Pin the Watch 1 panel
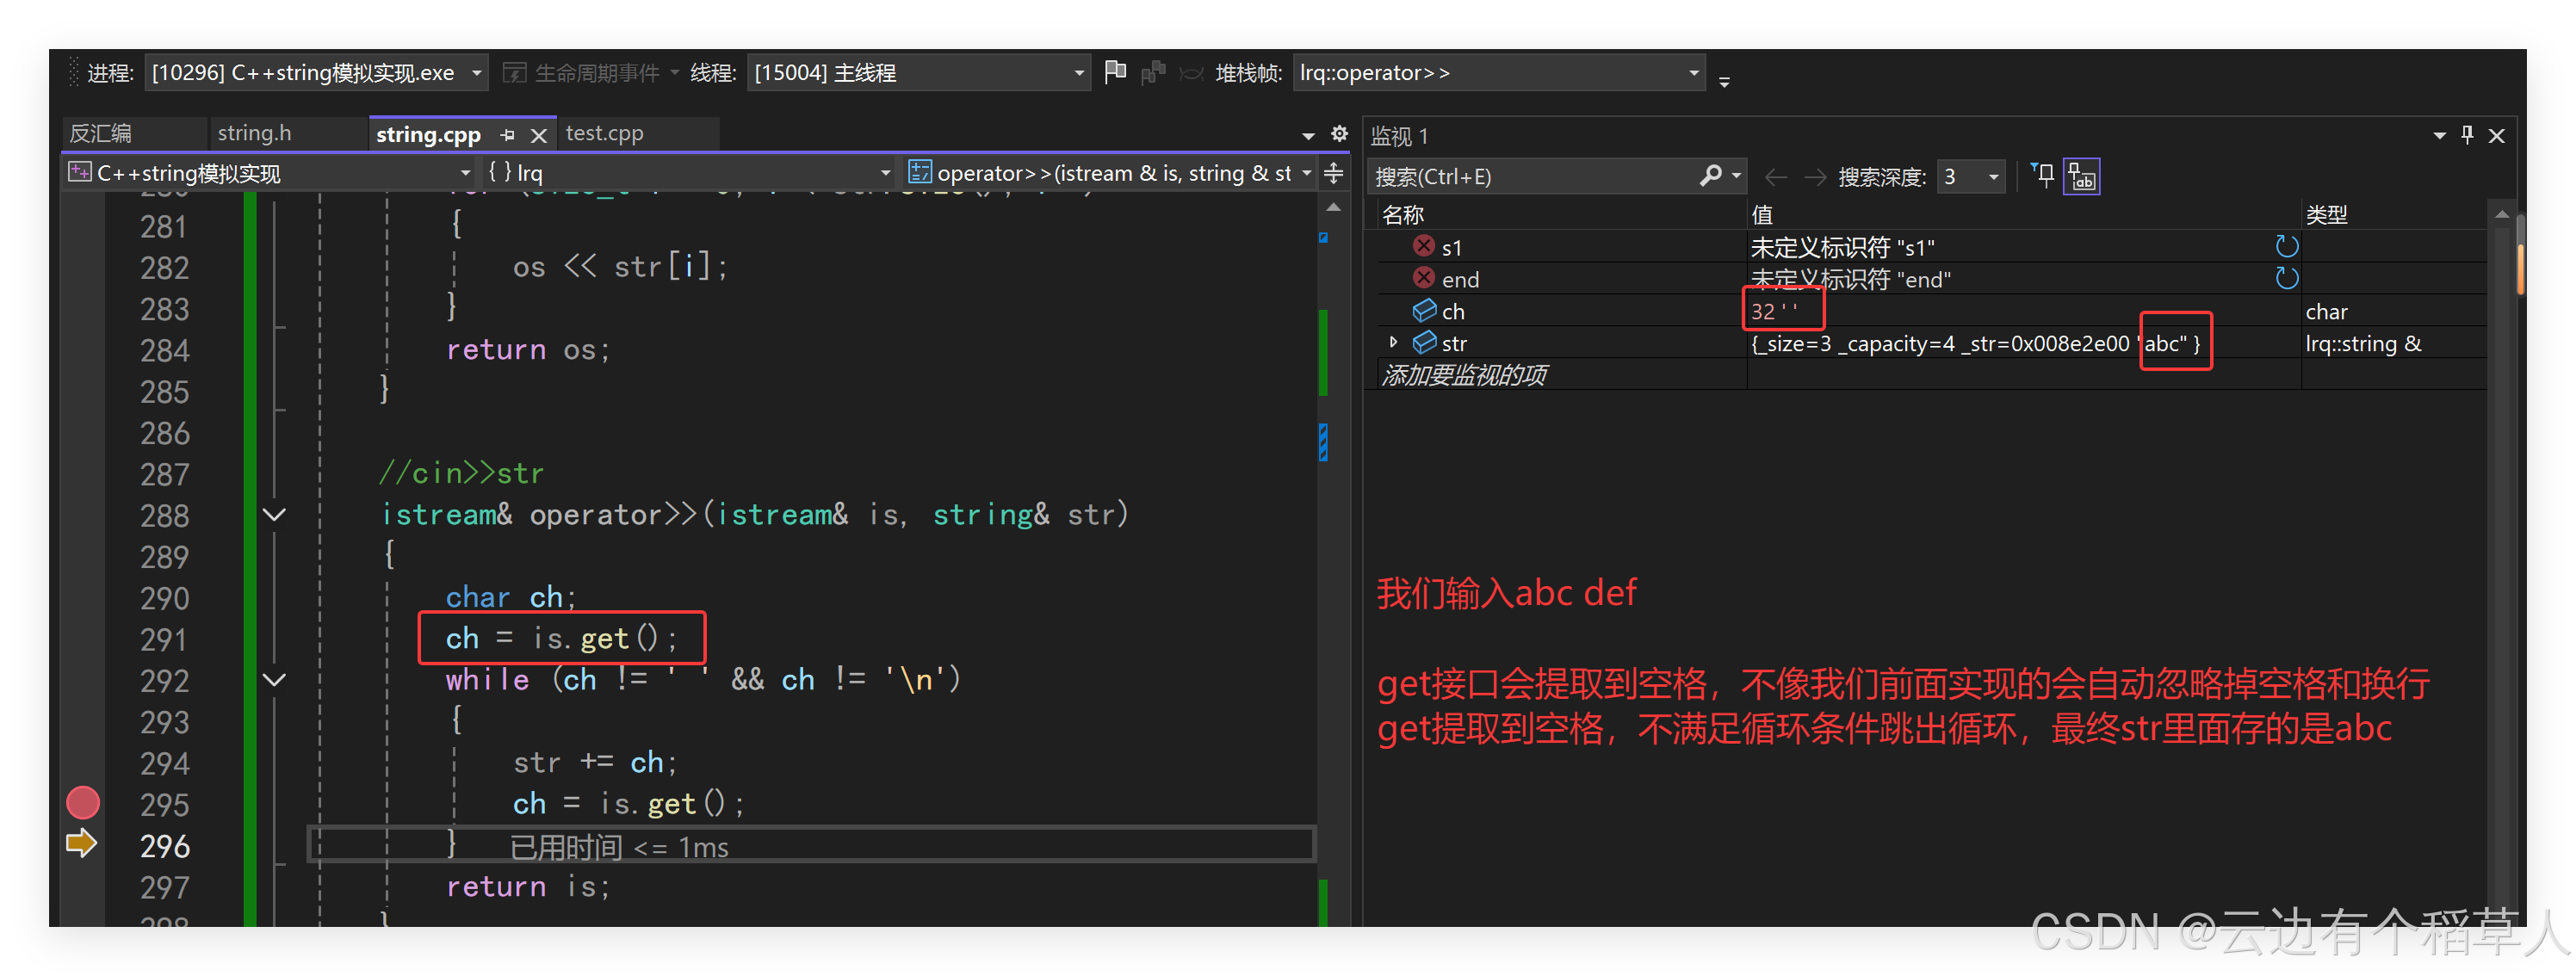This screenshot has width=2576, height=976. coord(2467,135)
